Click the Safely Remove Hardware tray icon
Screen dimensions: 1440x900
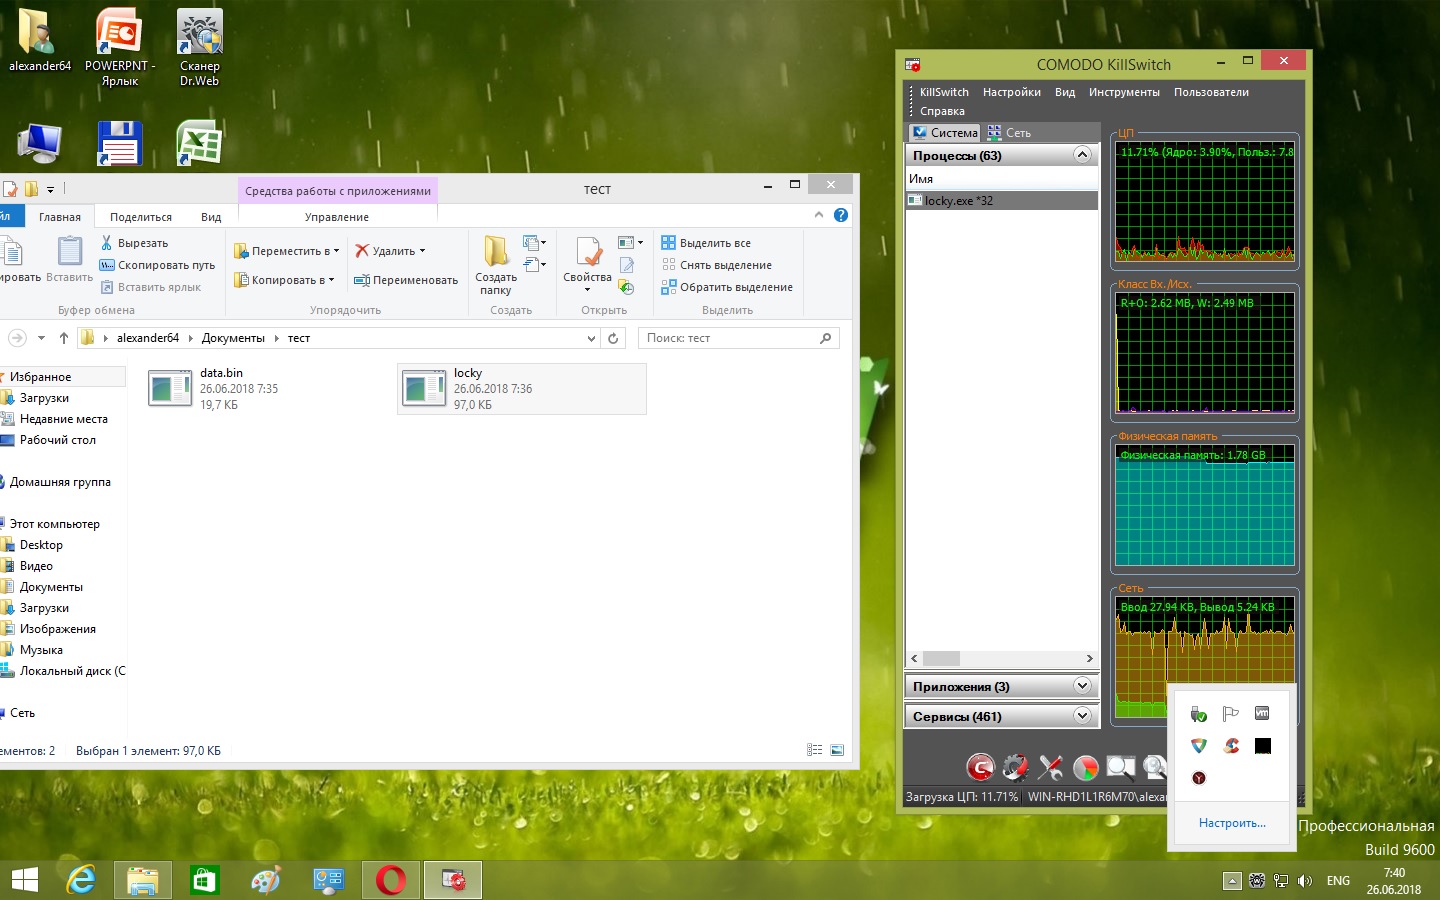coord(1198,714)
